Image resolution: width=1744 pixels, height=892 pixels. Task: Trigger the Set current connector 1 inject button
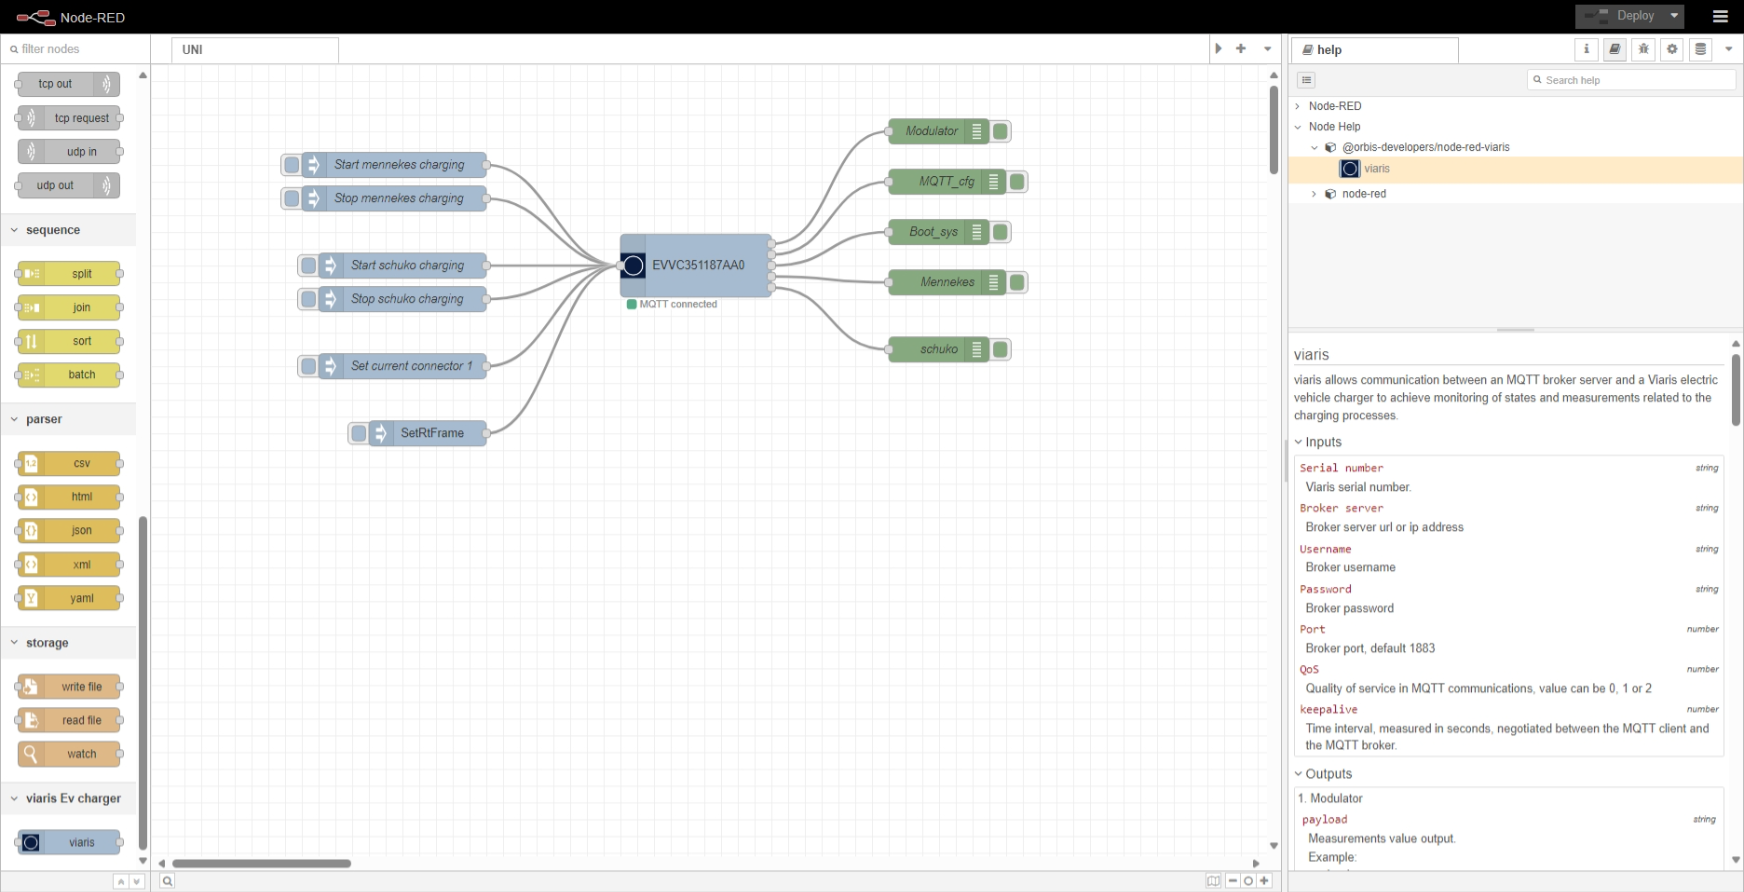tap(308, 366)
